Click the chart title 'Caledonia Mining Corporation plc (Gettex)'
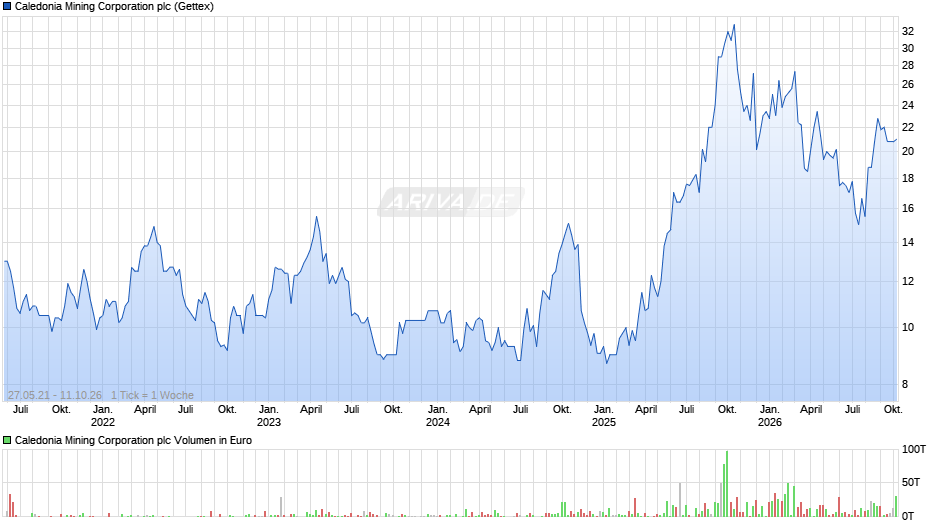The image size is (940, 526). tap(114, 7)
